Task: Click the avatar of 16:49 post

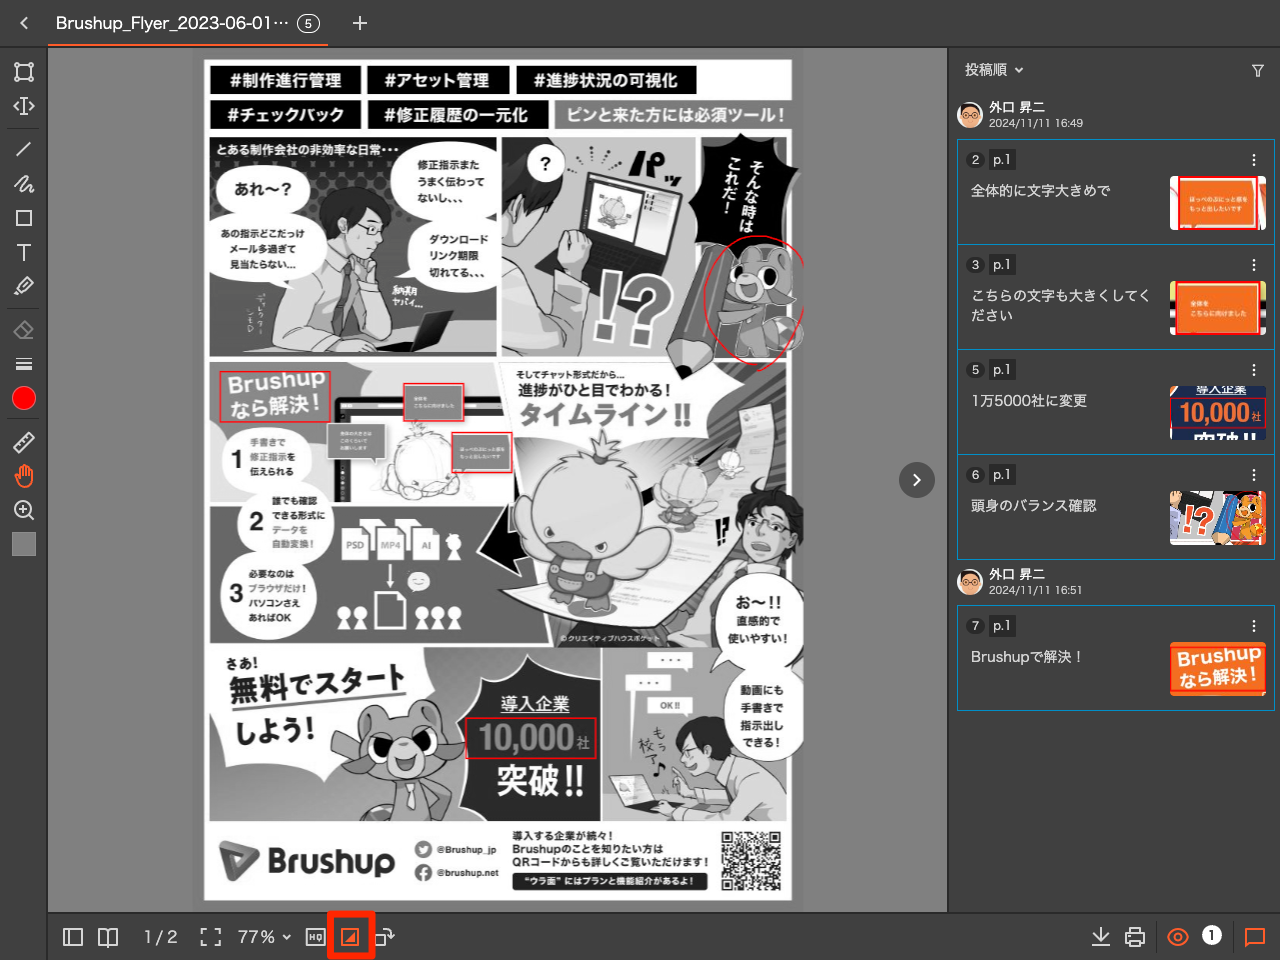Action: [x=970, y=115]
